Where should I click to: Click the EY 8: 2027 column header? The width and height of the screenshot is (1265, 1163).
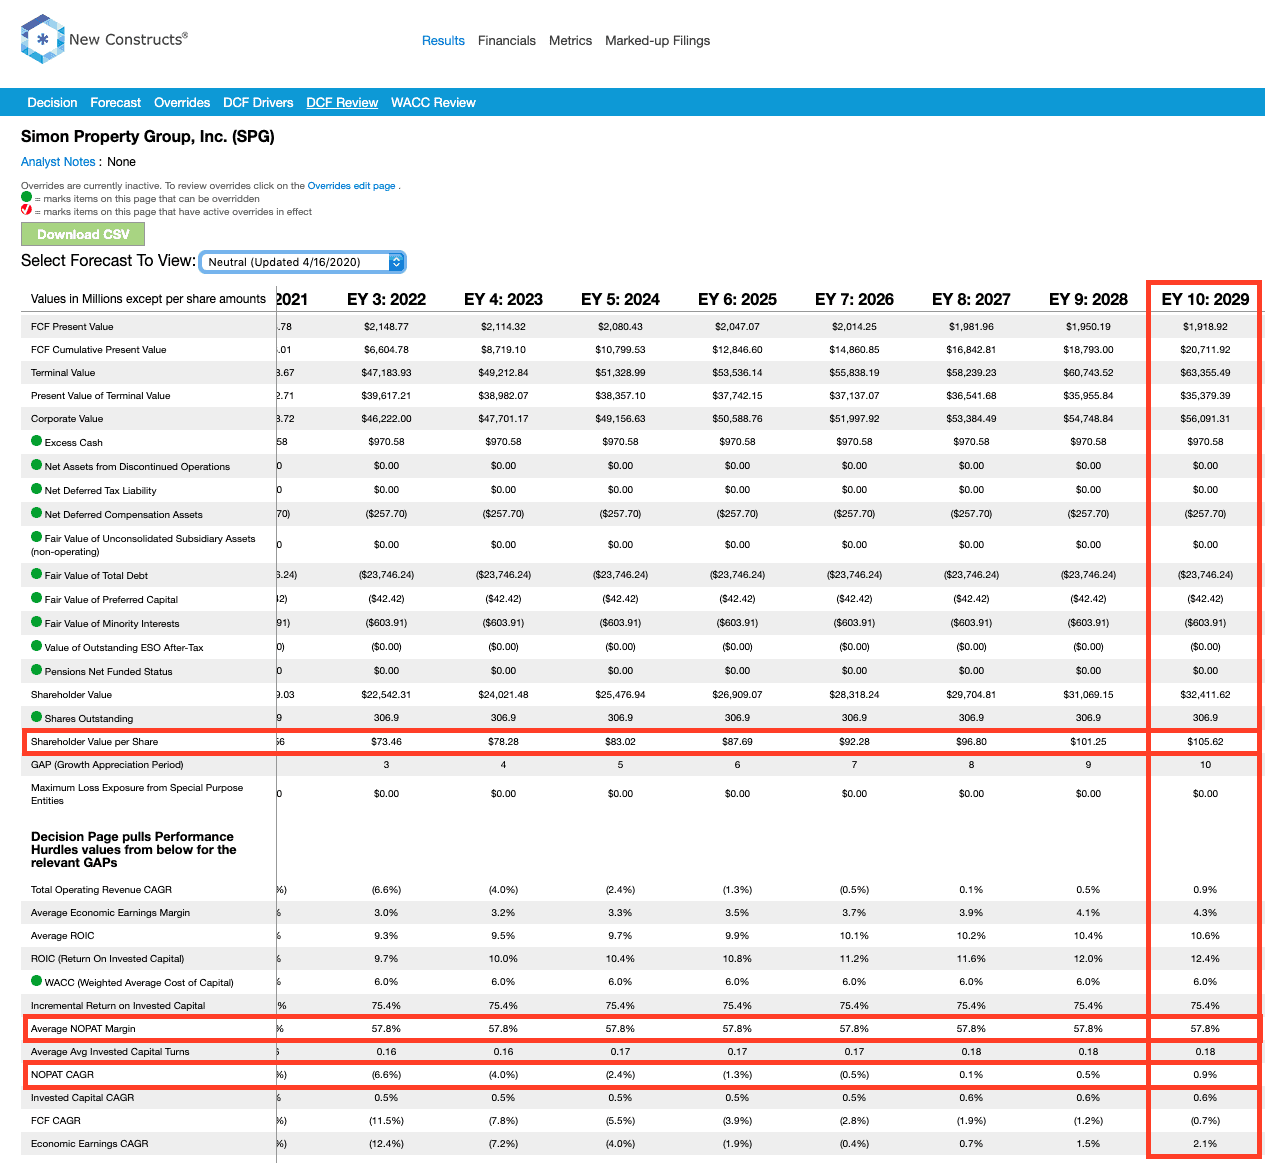coord(971,299)
